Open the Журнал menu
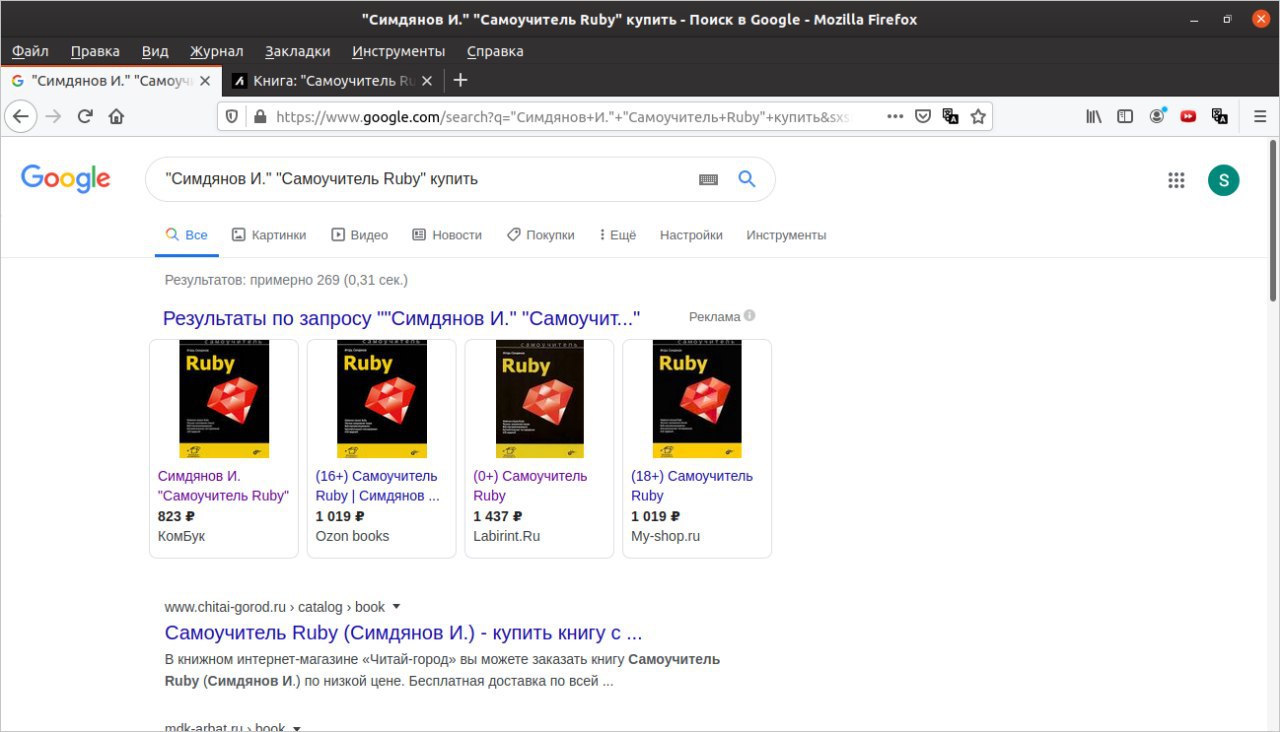This screenshot has height=732, width=1280. click(x=217, y=51)
